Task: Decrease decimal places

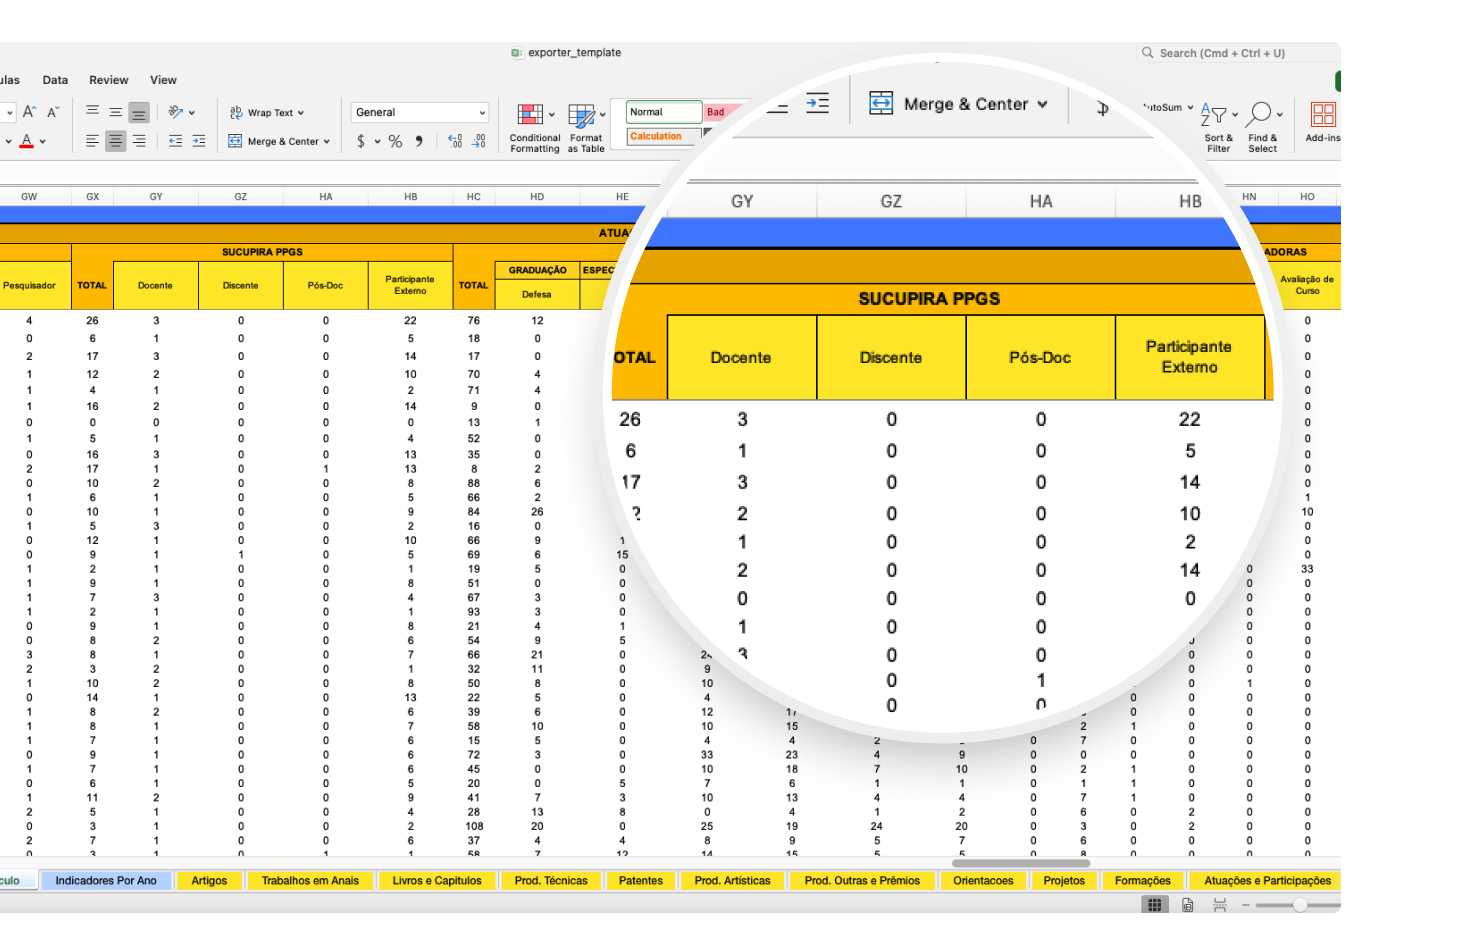Action: coord(479,142)
